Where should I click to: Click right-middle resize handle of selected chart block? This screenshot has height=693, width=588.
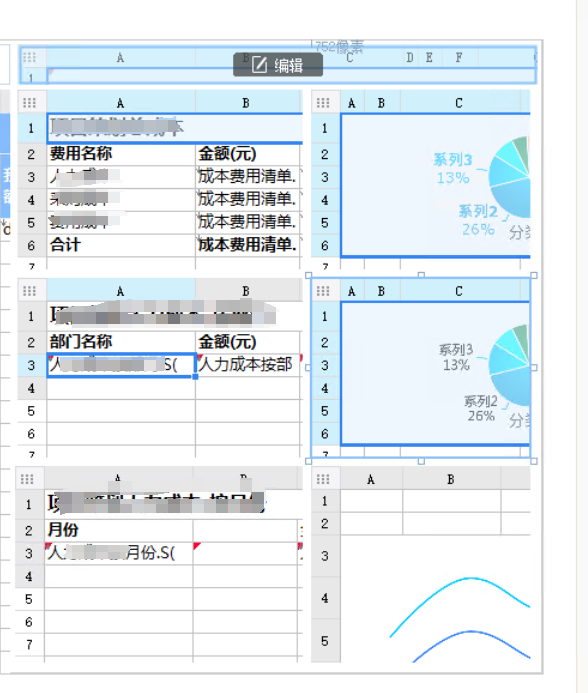click(x=534, y=368)
